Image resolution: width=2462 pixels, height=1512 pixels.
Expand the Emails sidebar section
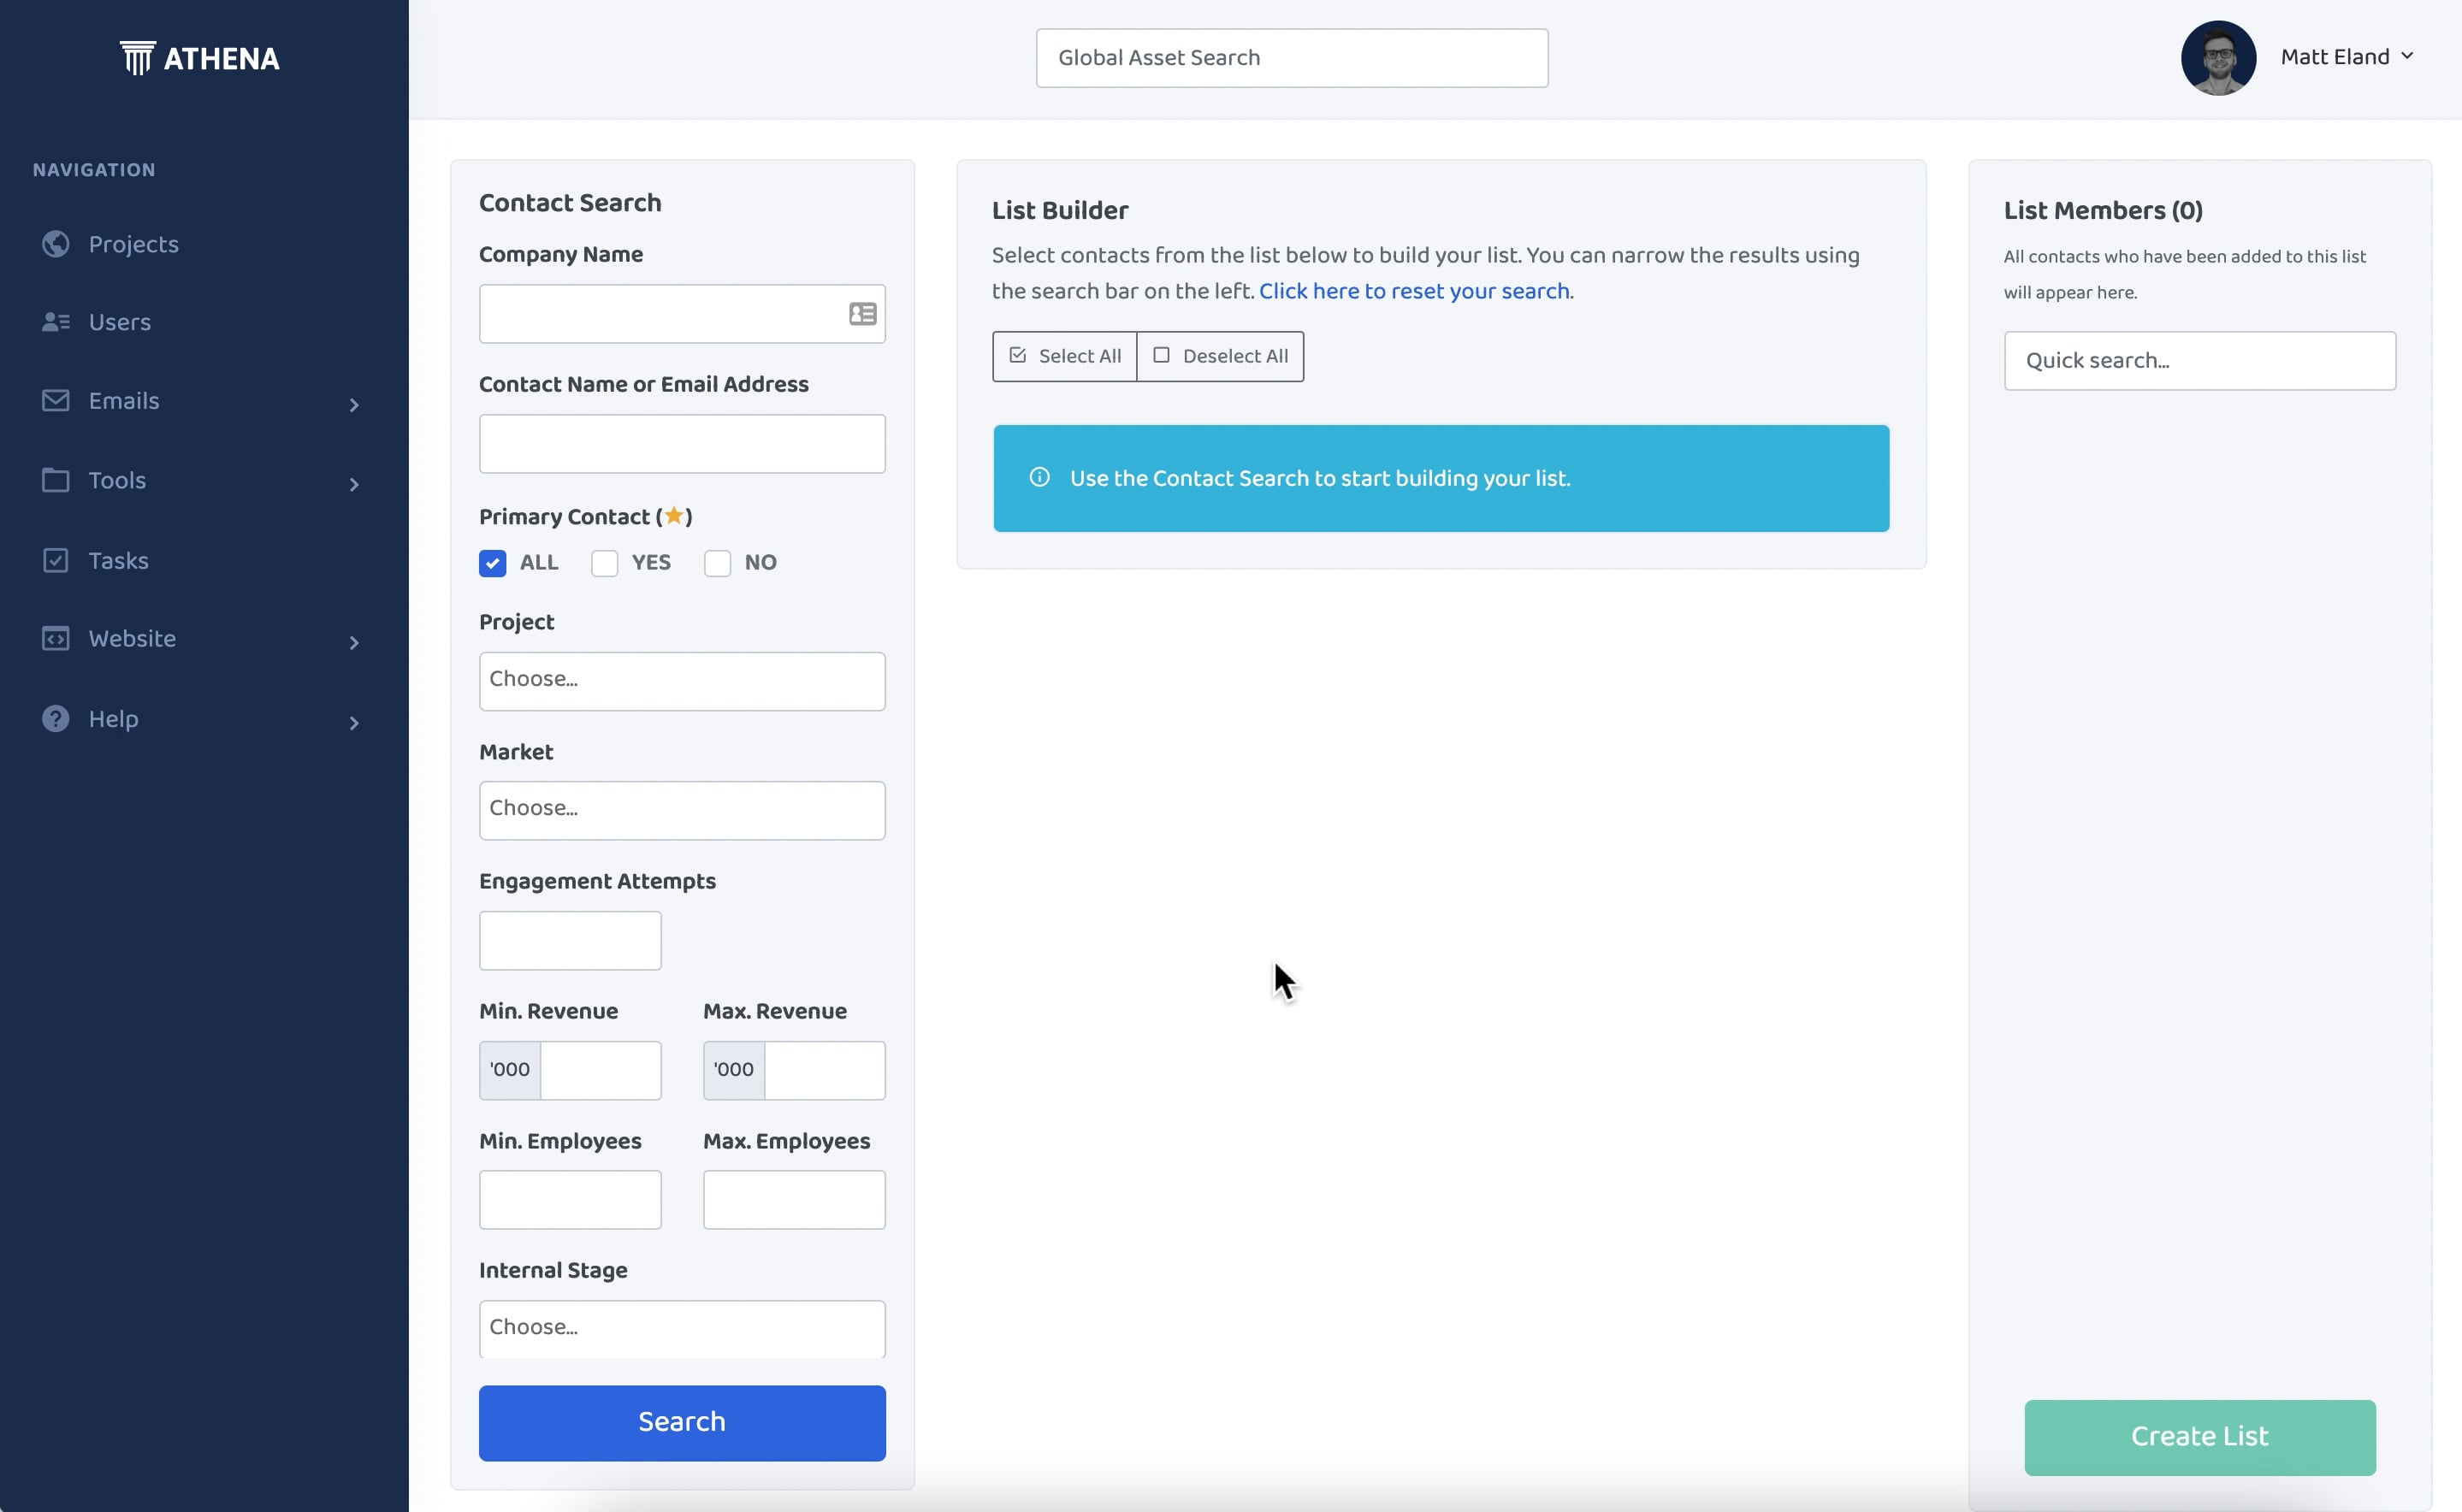click(354, 404)
